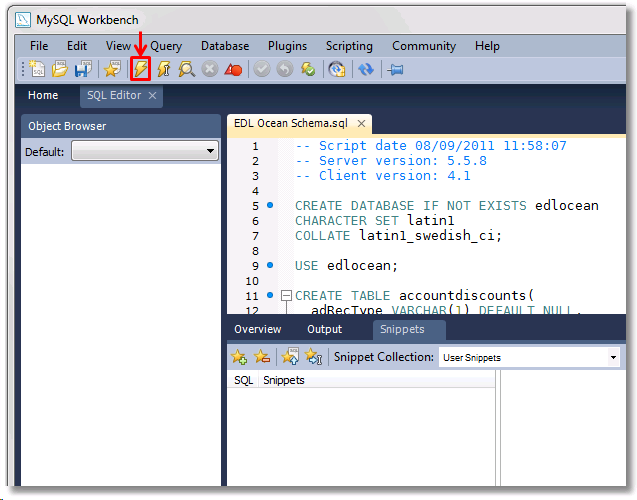Execute current statement lightning cursor icon
This screenshot has height=500, width=637.
click(x=164, y=69)
